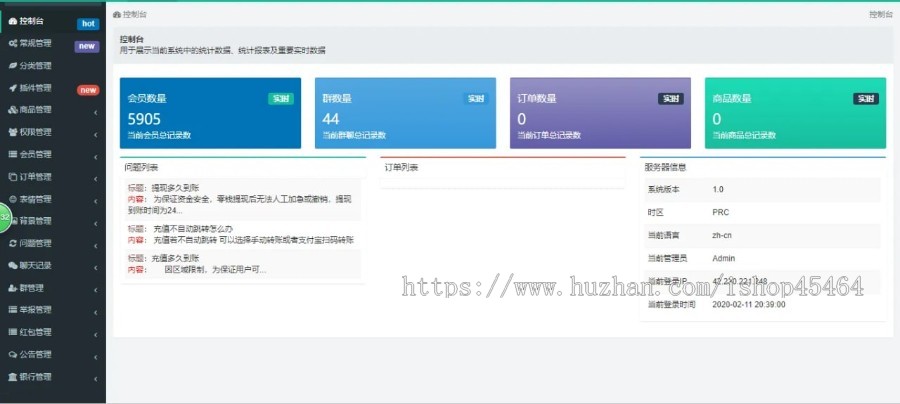900x404 pixels.
Task: Click the 常规管理 gears icon
Action: pyautogui.click(x=13, y=43)
